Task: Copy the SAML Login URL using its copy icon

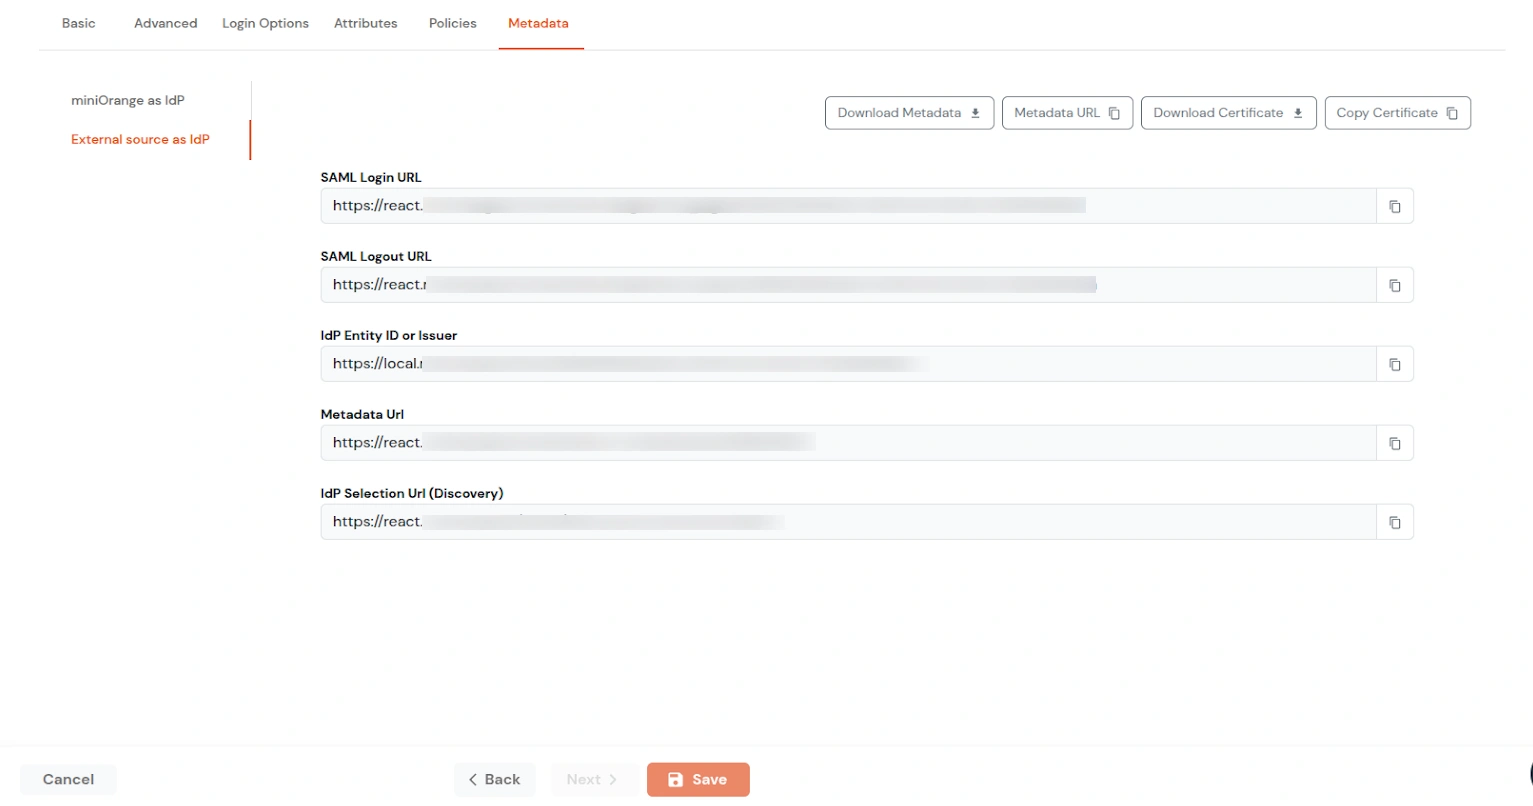Action: click(x=1394, y=205)
